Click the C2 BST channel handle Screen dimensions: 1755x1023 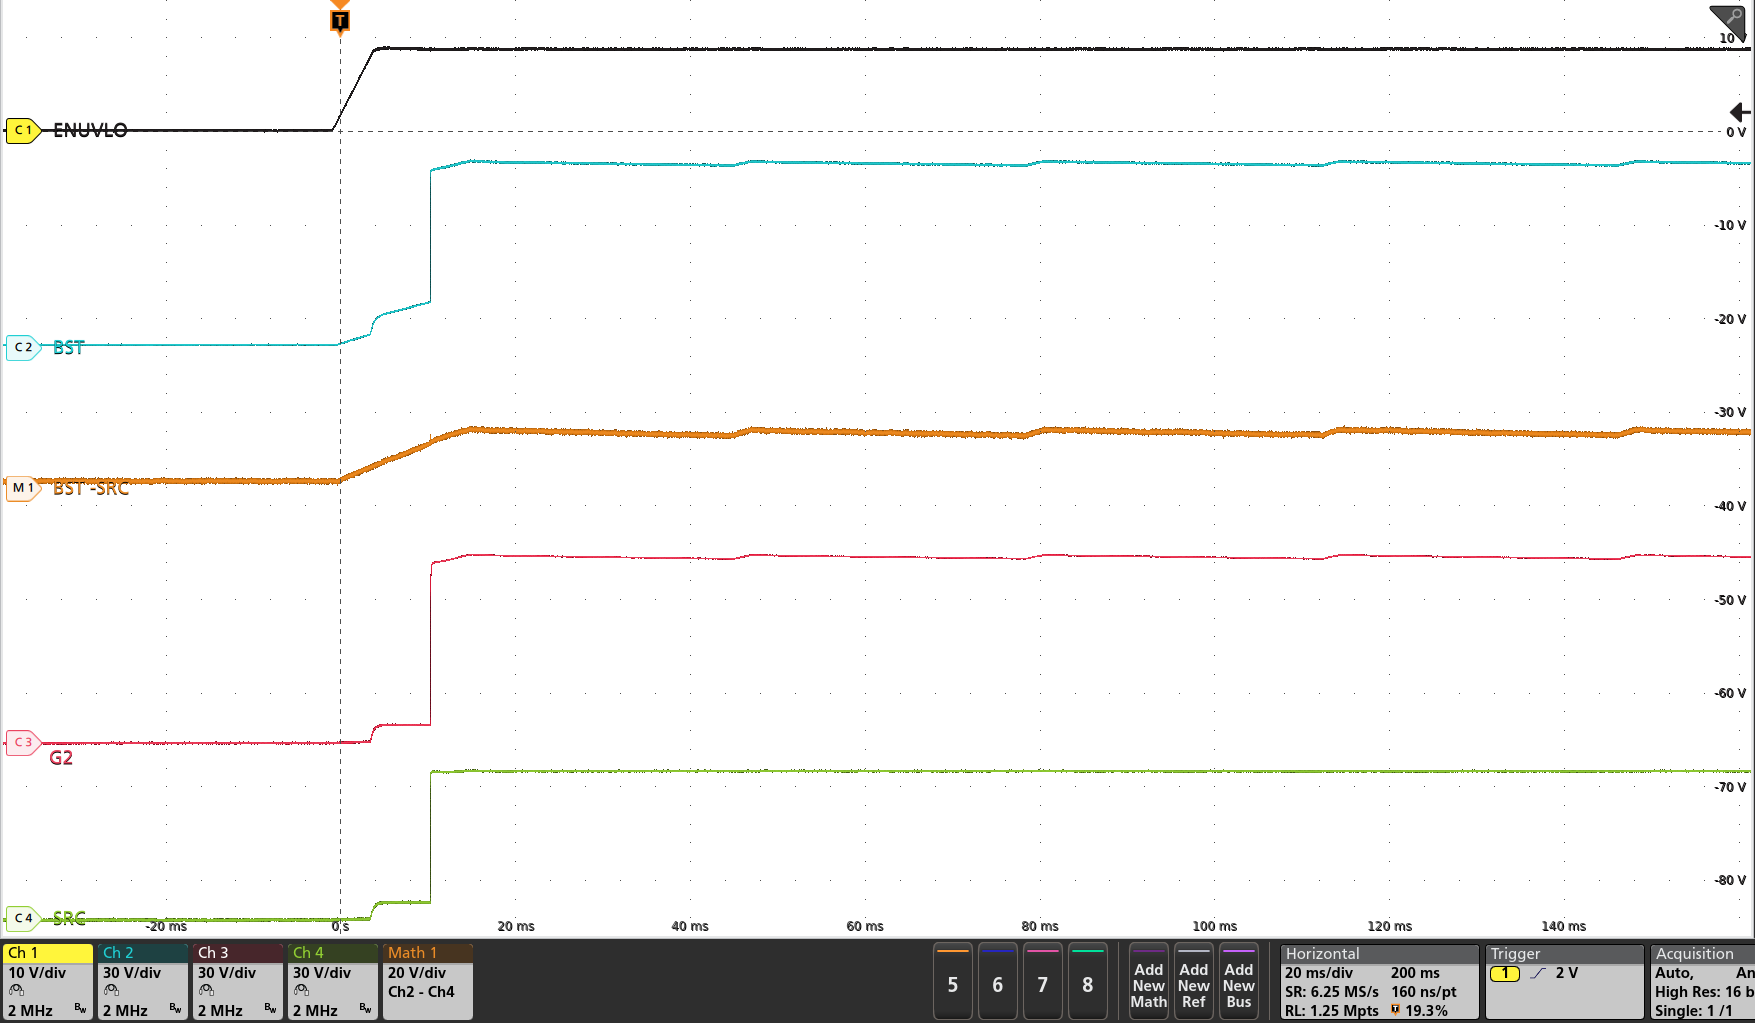tap(22, 347)
